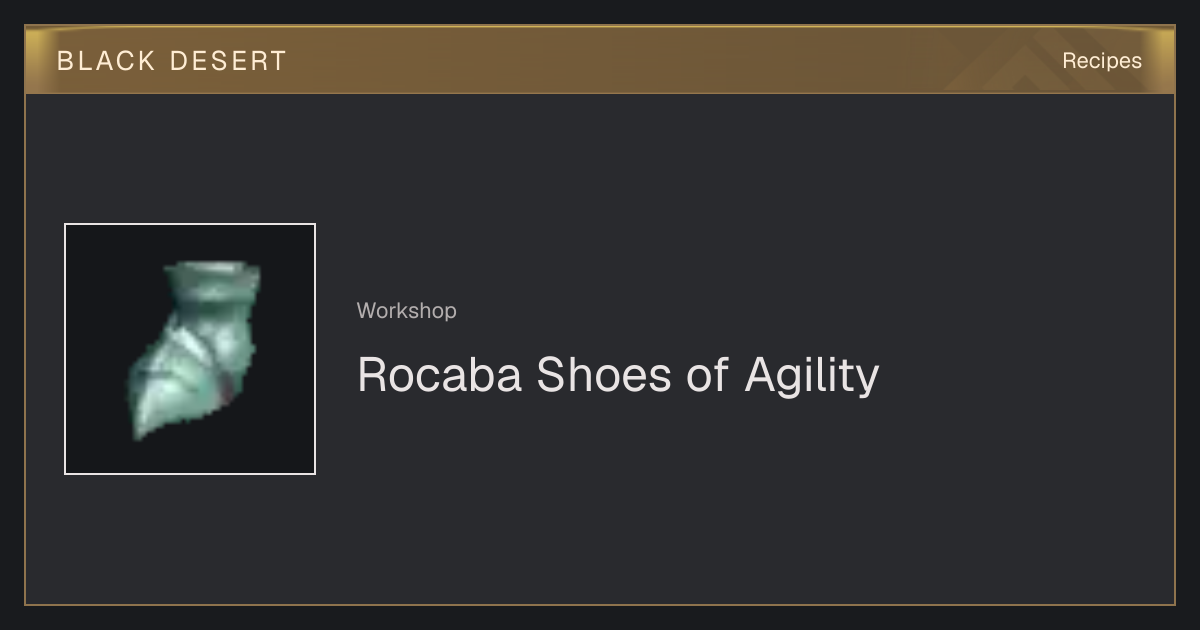Screen dimensions: 1200x630
Task: Click the white frame around item thumbnail
Action: 190,225
